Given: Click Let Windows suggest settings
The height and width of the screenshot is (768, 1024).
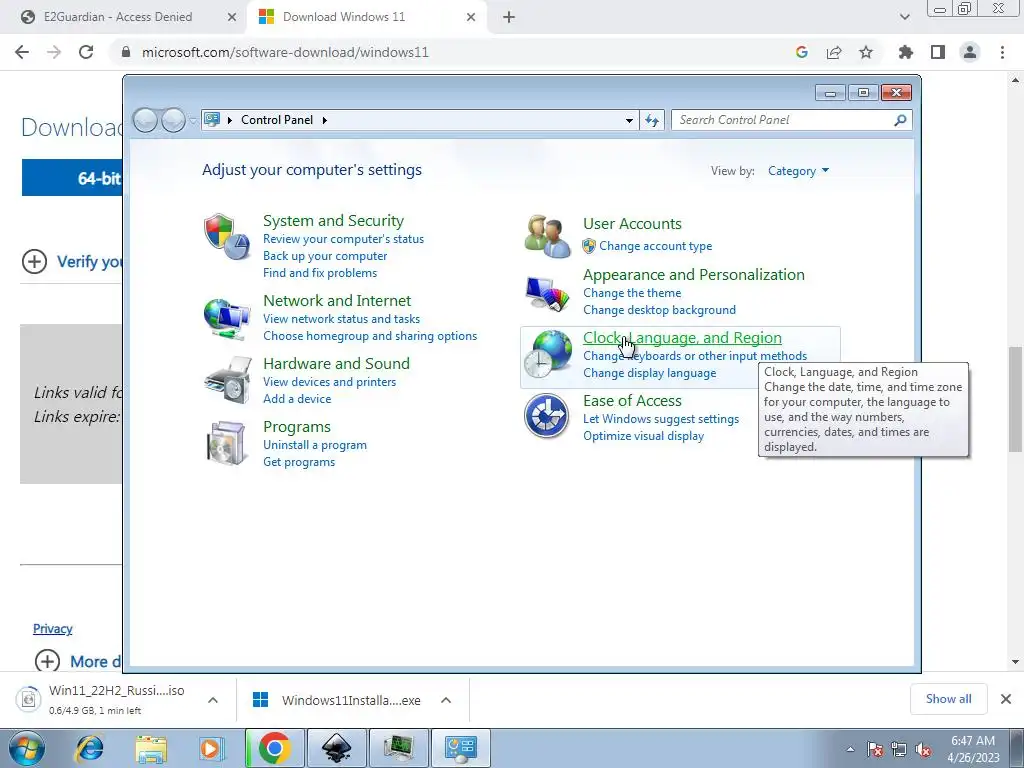Looking at the screenshot, I should 661,419.
